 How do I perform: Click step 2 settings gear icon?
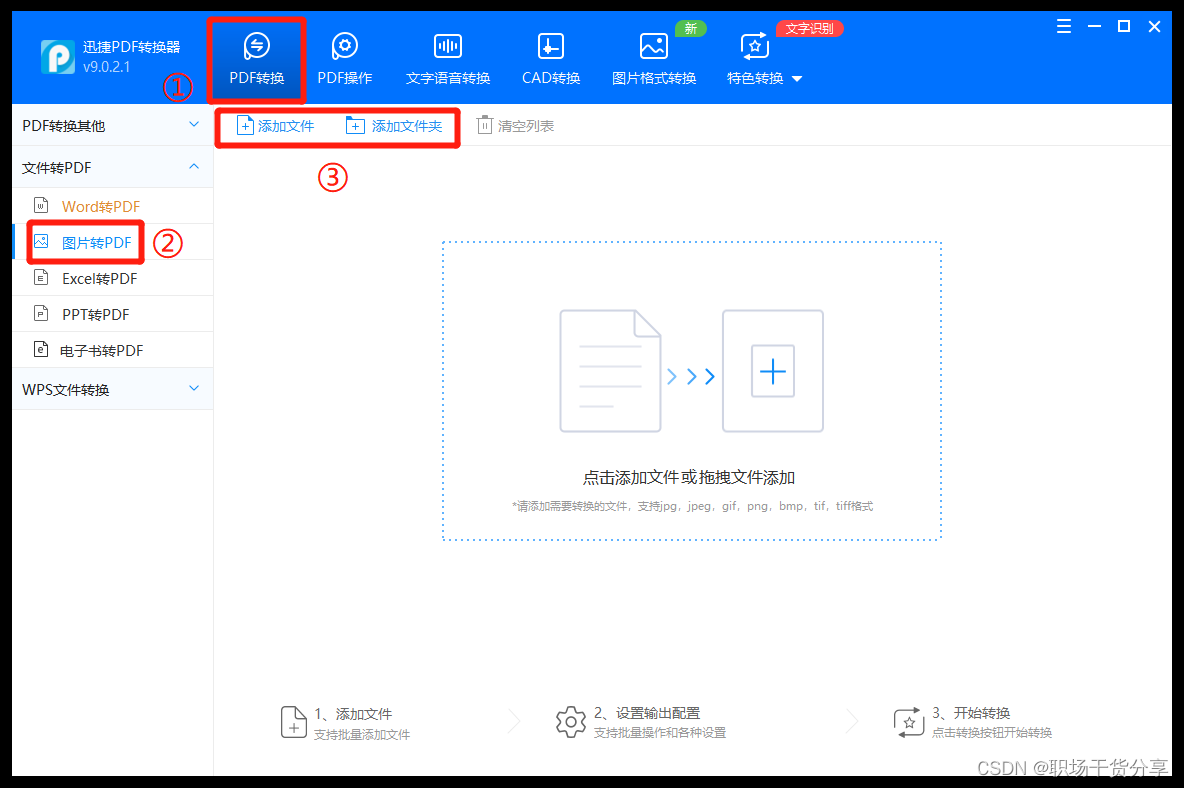(x=571, y=722)
